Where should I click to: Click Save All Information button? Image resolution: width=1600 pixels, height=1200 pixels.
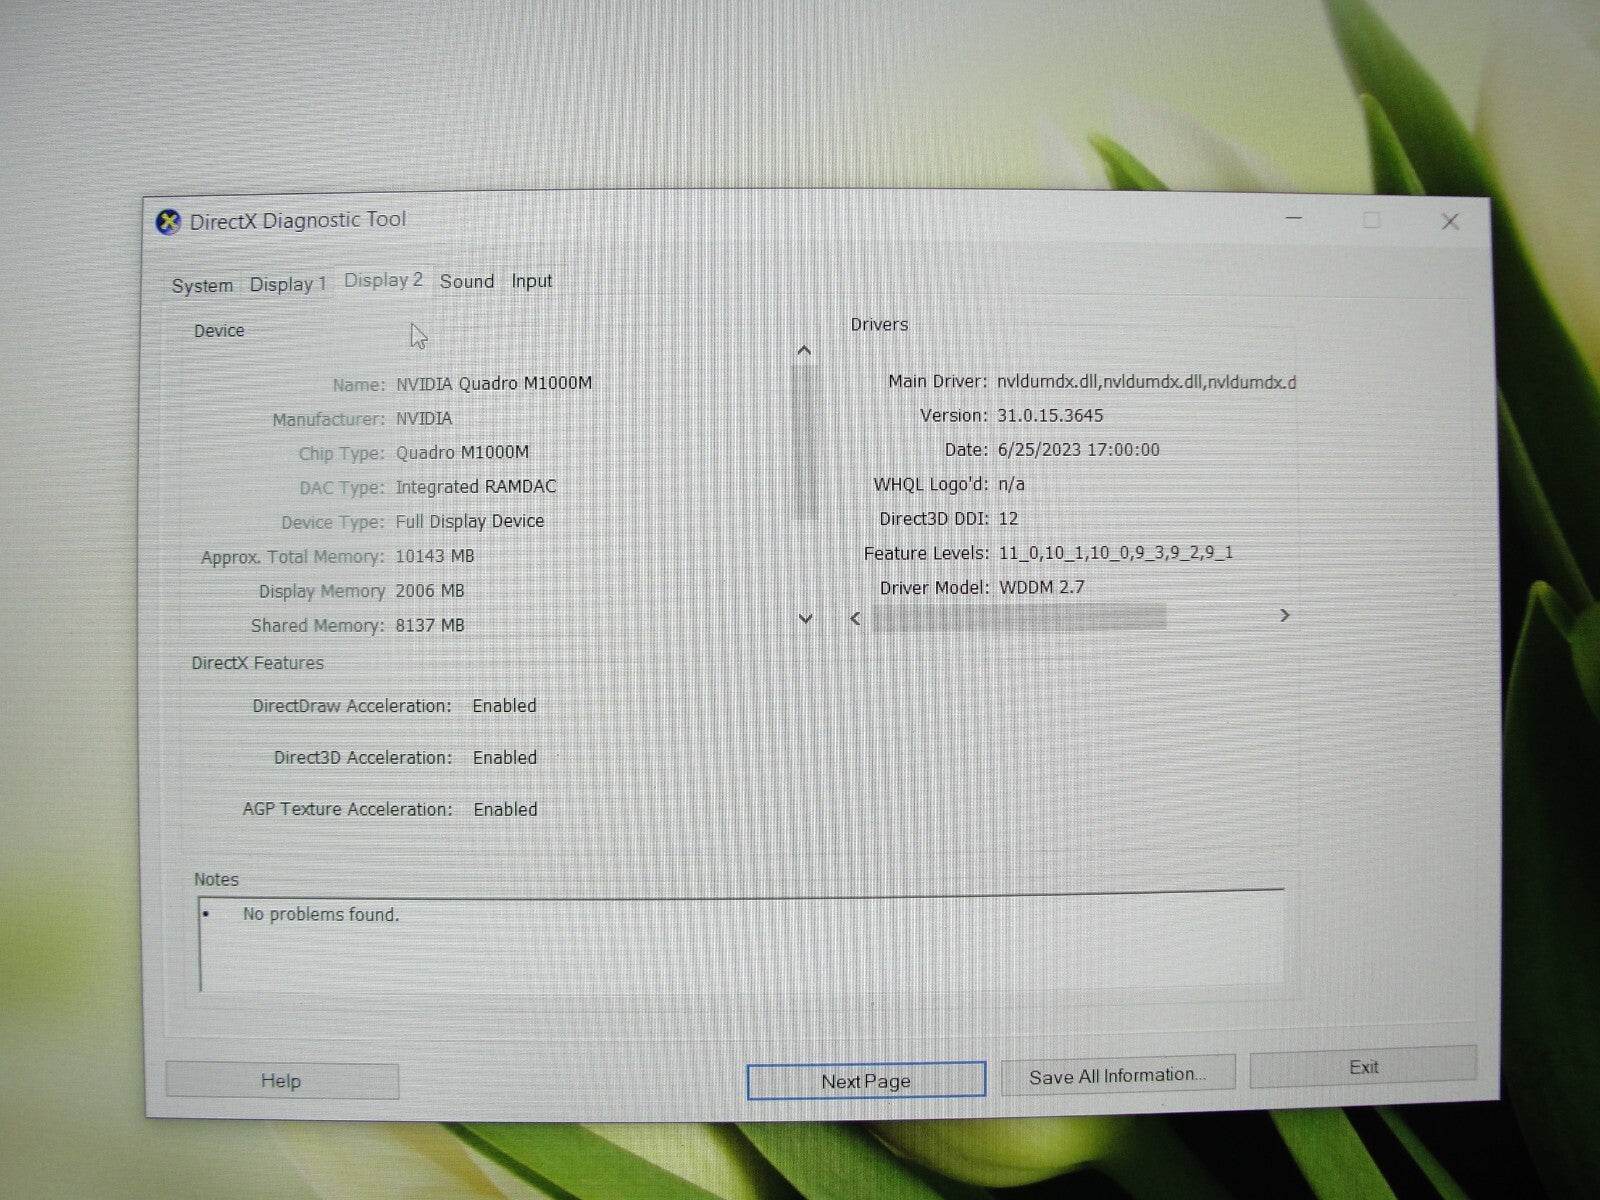click(1117, 1074)
